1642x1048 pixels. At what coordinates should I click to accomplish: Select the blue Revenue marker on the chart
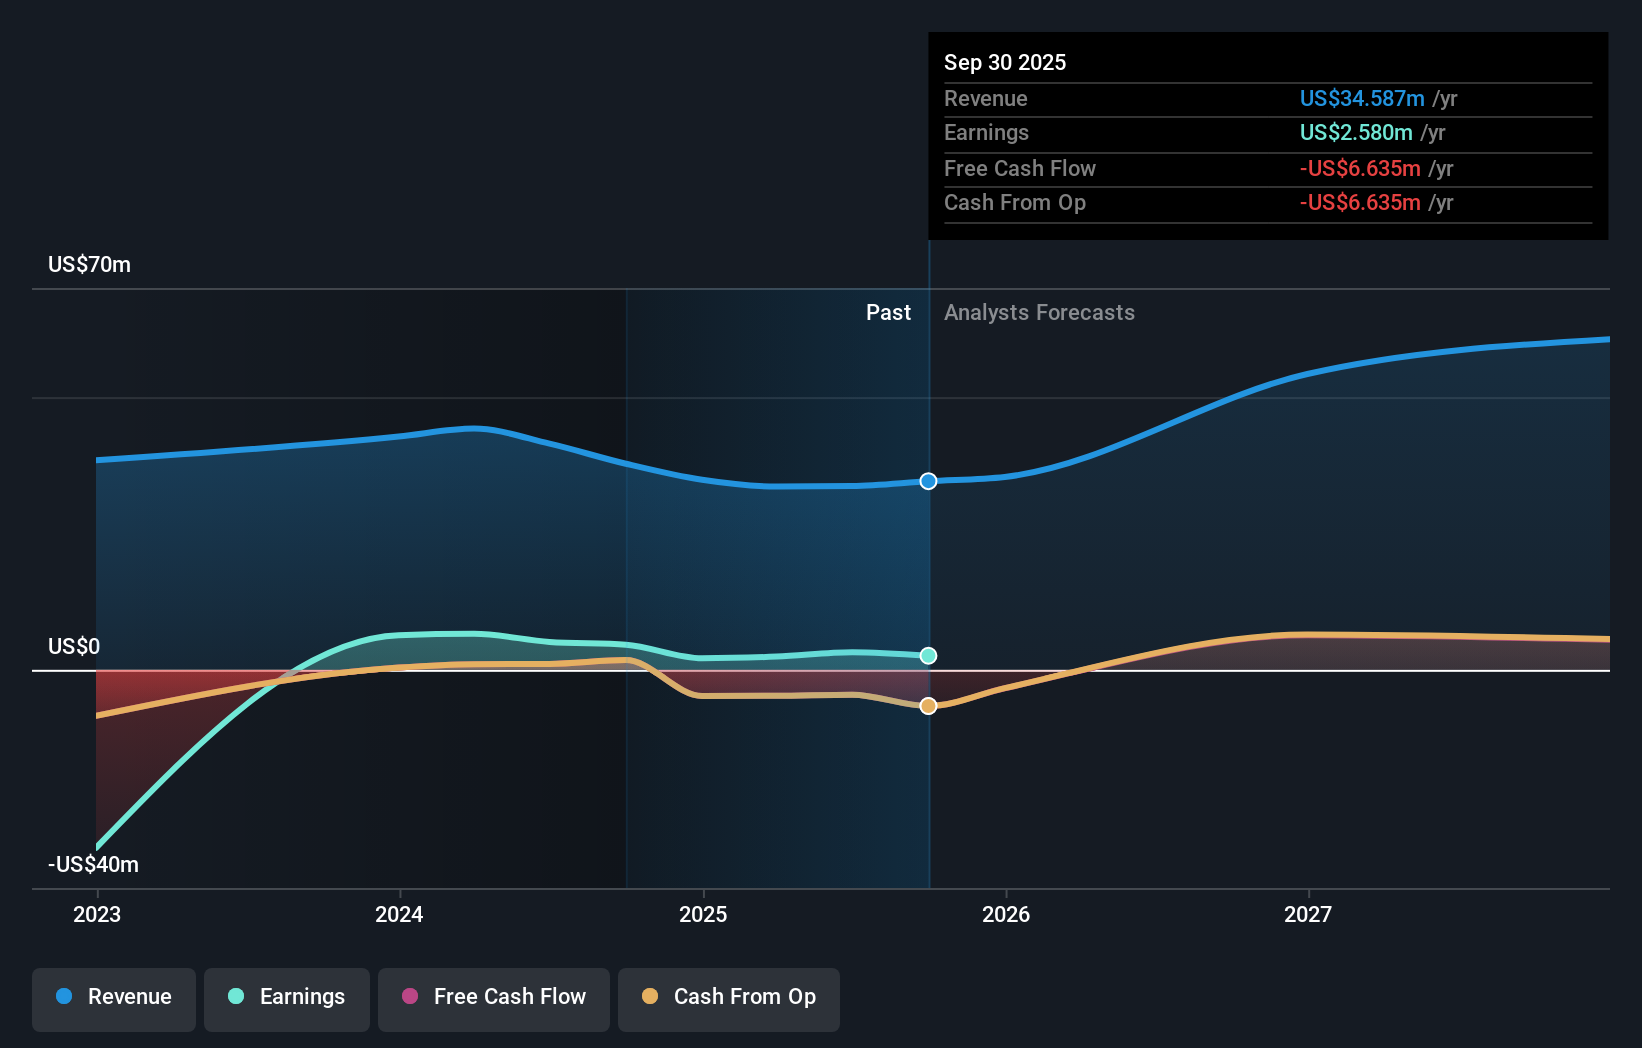pos(928,481)
